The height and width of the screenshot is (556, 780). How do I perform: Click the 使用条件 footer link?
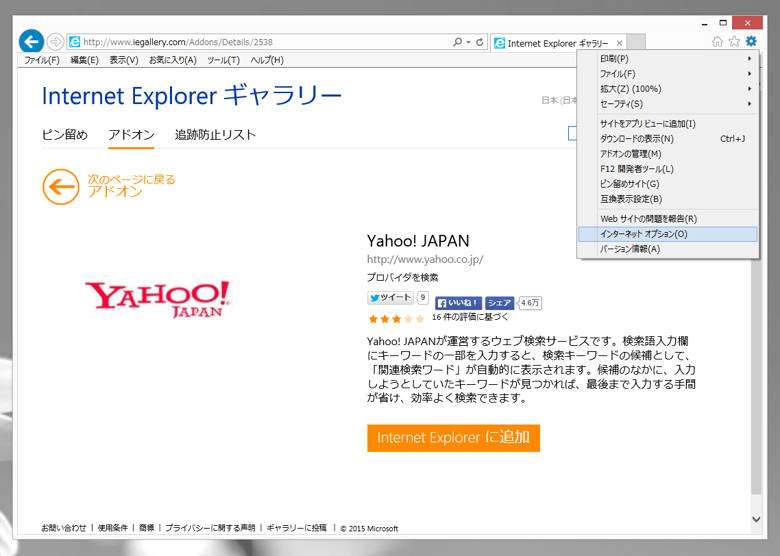tap(112, 528)
